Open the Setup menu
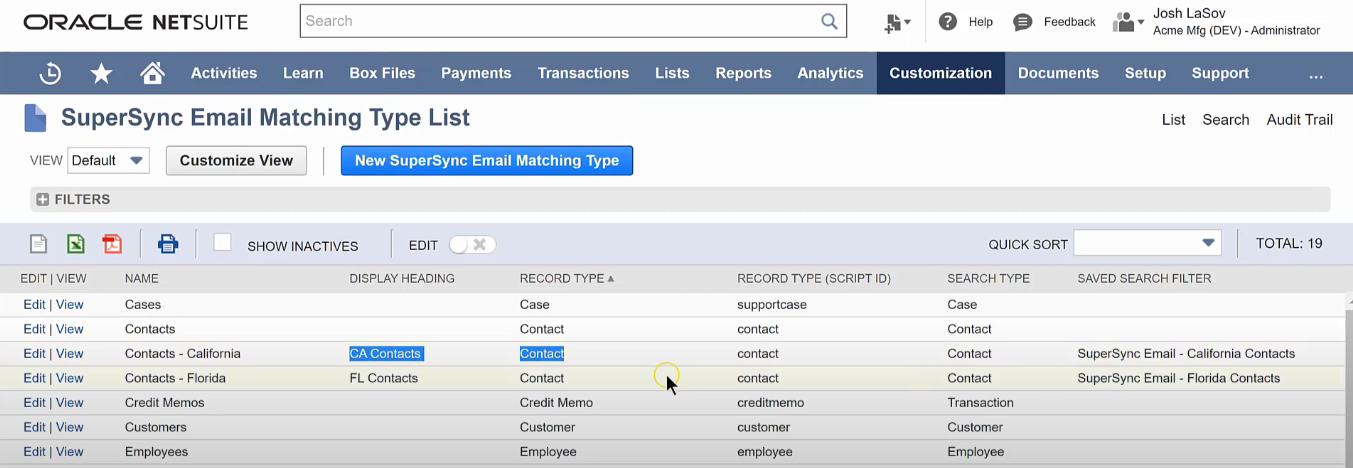The image size is (1353, 468). (1145, 73)
